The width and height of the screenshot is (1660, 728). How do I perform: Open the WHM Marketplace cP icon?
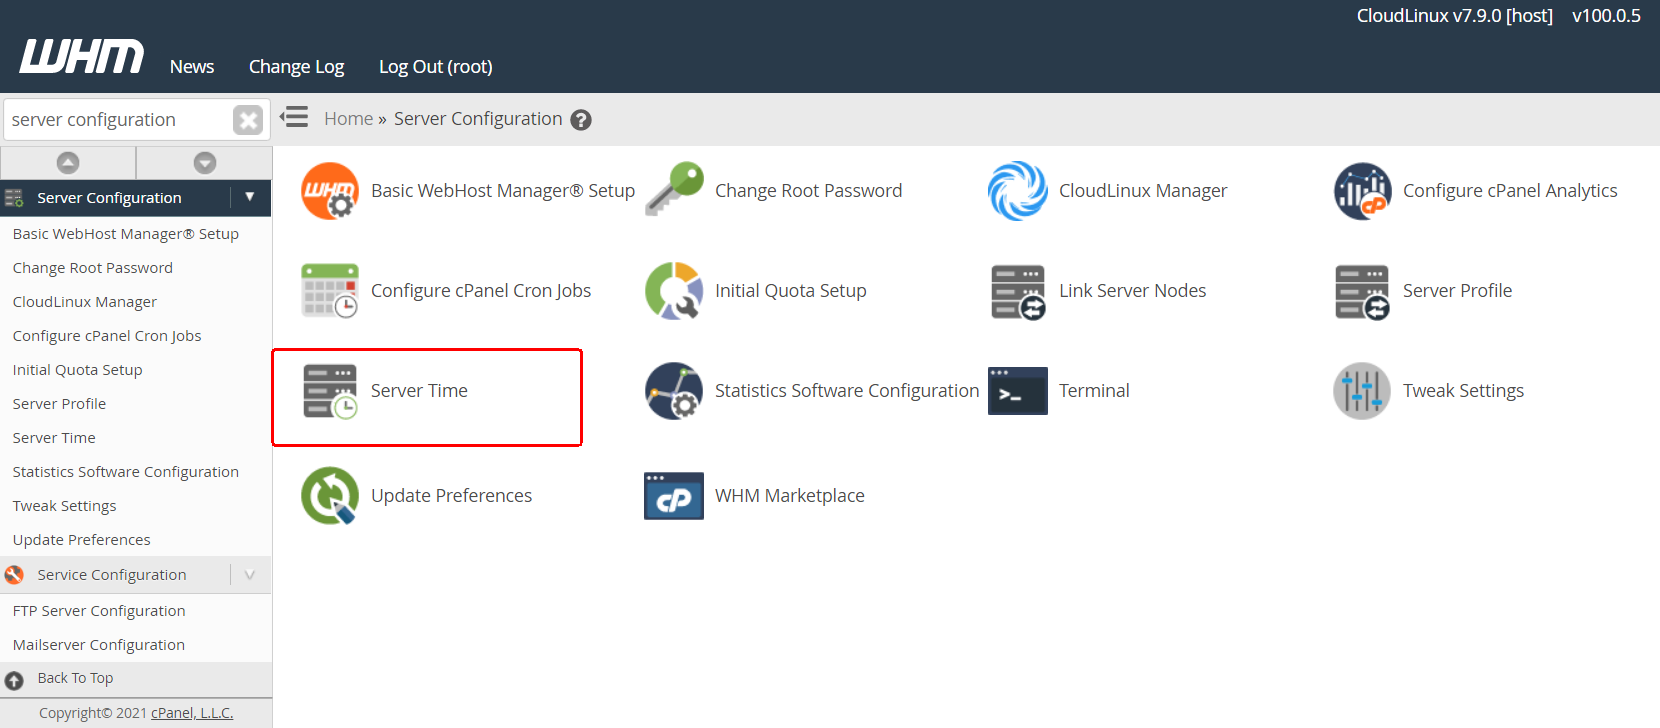click(674, 496)
